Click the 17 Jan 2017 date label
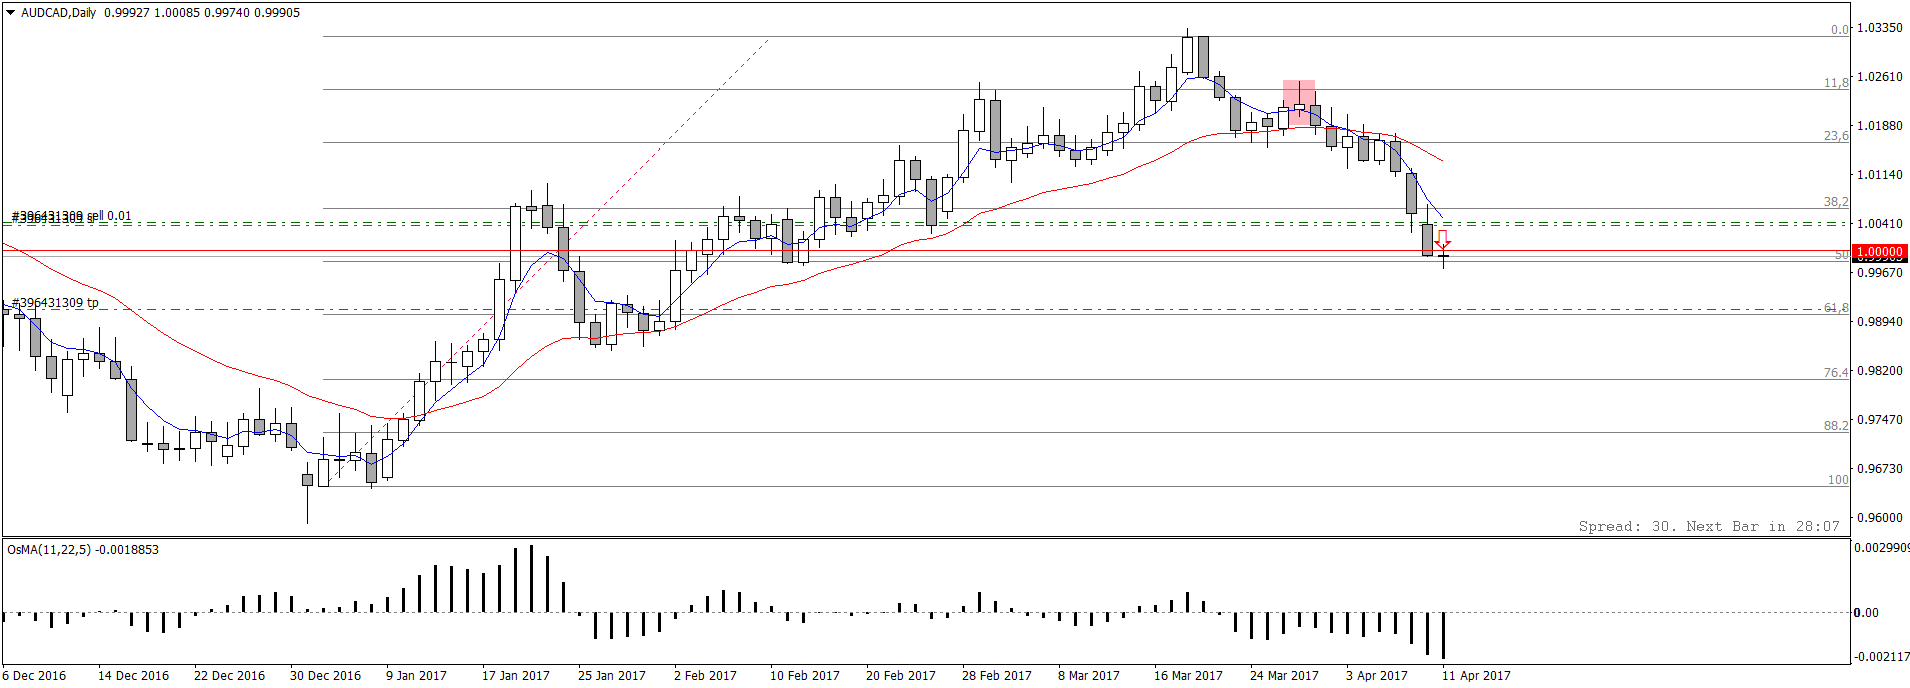 click(515, 676)
